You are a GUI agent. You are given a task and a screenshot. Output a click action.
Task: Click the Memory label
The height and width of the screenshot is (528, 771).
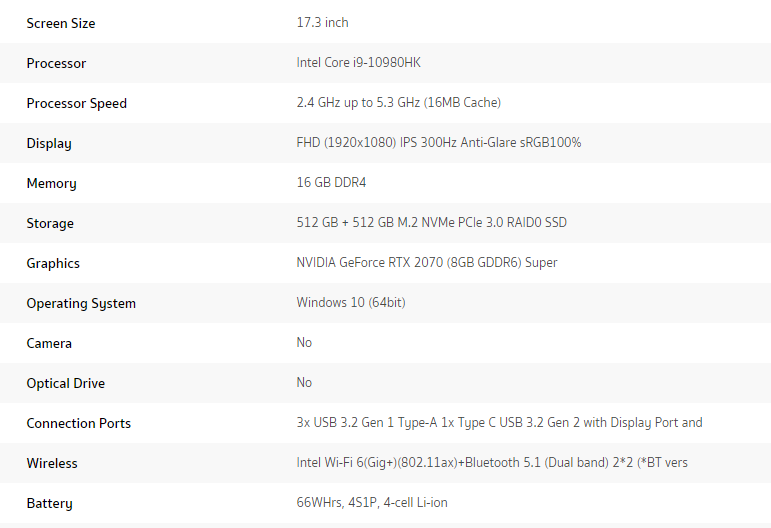pyautogui.click(x=52, y=183)
